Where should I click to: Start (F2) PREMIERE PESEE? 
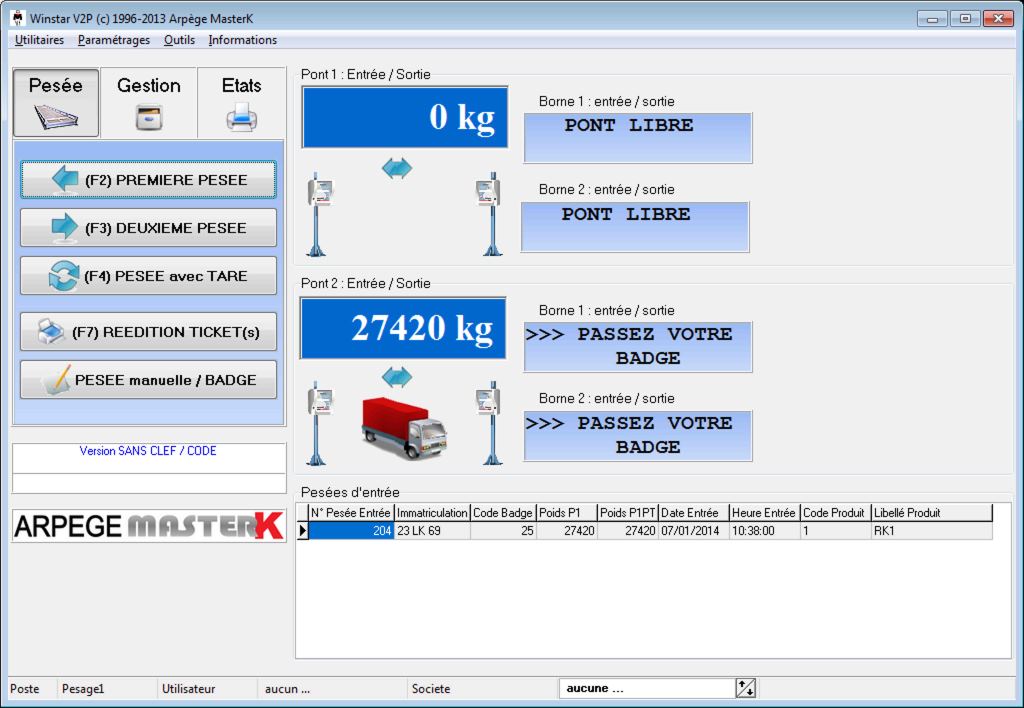(x=148, y=180)
